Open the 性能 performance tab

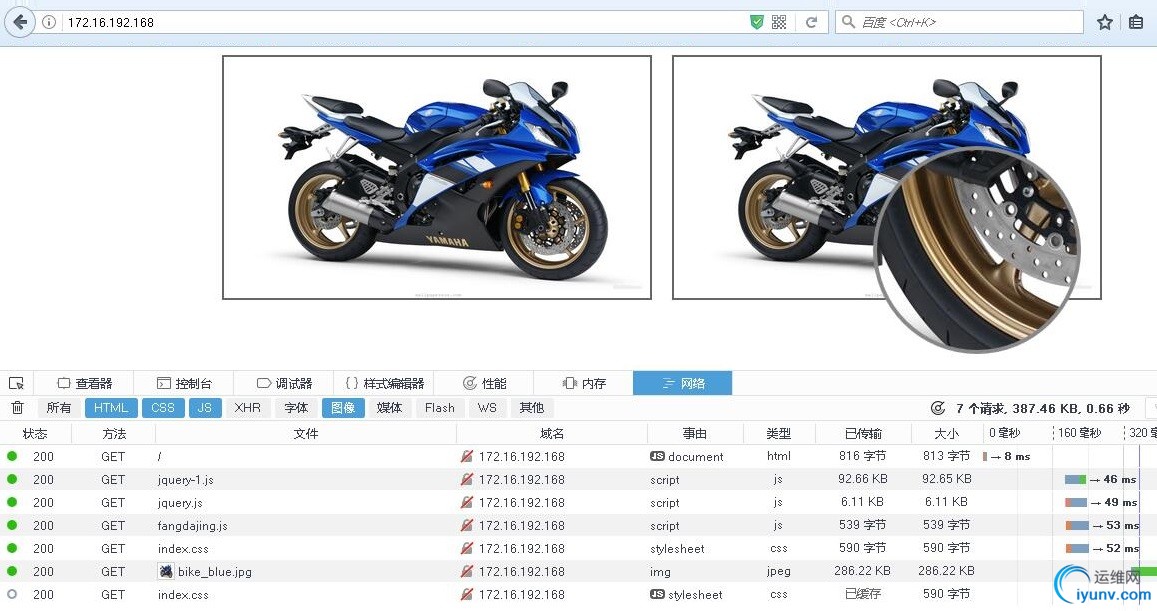click(484, 383)
